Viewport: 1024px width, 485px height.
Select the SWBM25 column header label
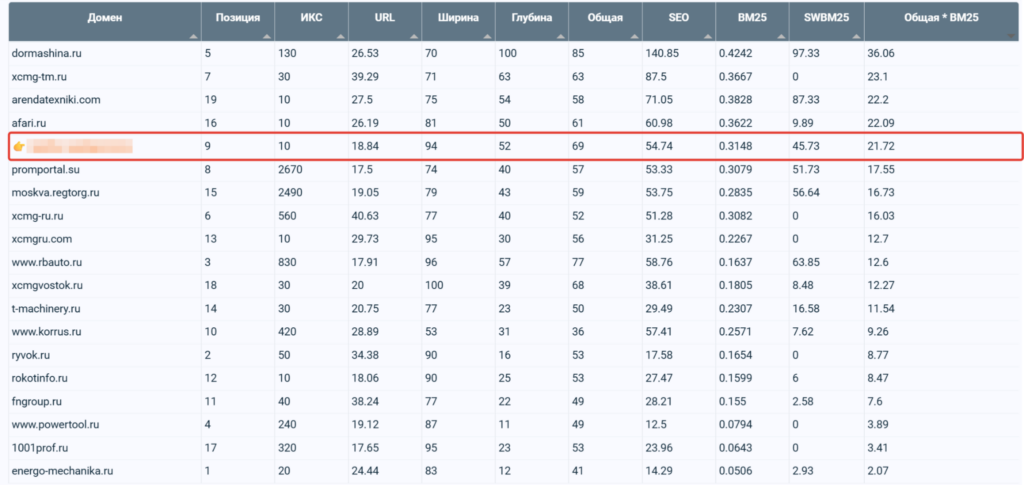[825, 18]
